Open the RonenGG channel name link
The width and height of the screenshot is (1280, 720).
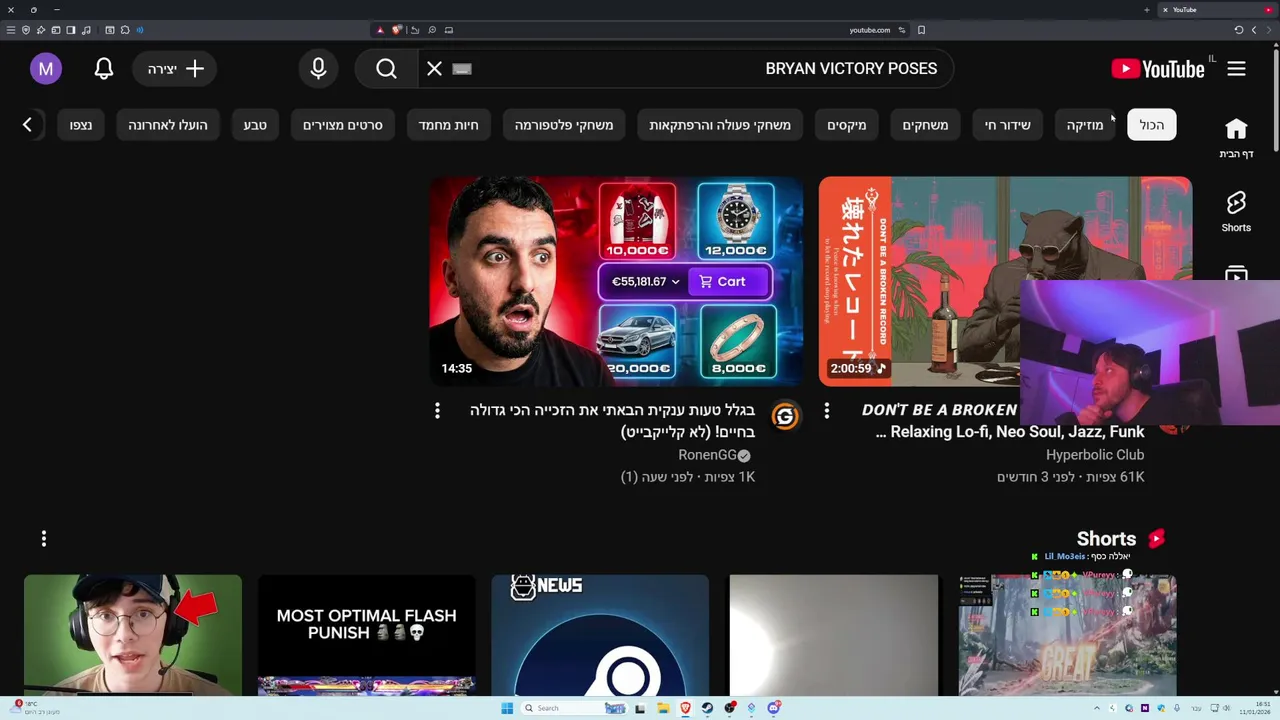click(707, 455)
